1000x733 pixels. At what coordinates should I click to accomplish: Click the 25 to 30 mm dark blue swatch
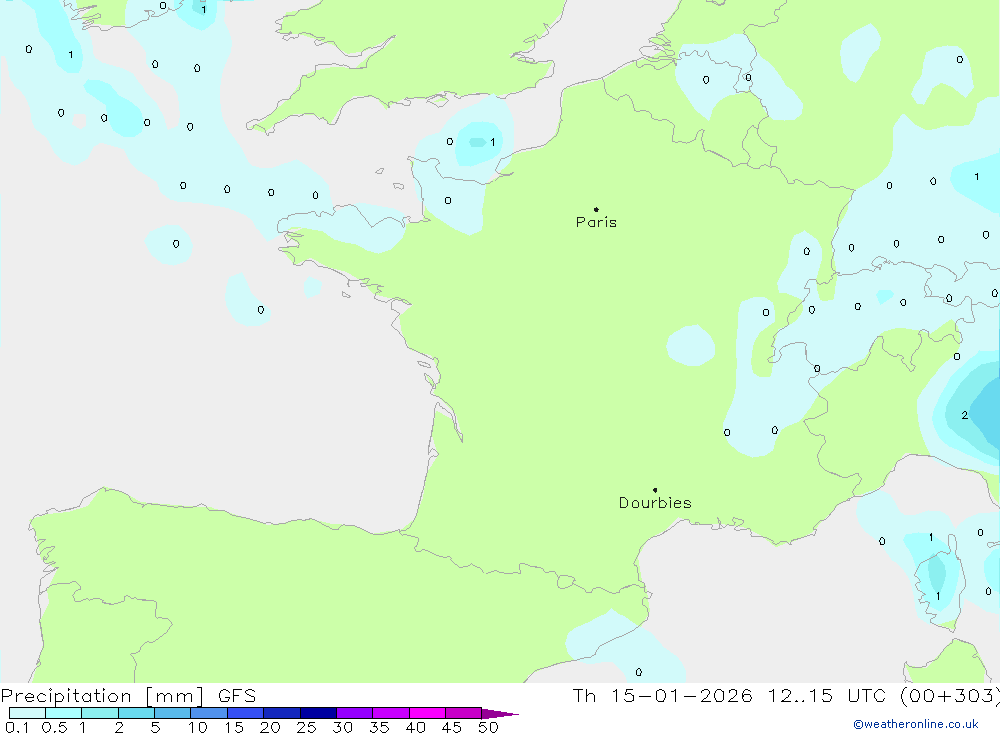[318, 713]
